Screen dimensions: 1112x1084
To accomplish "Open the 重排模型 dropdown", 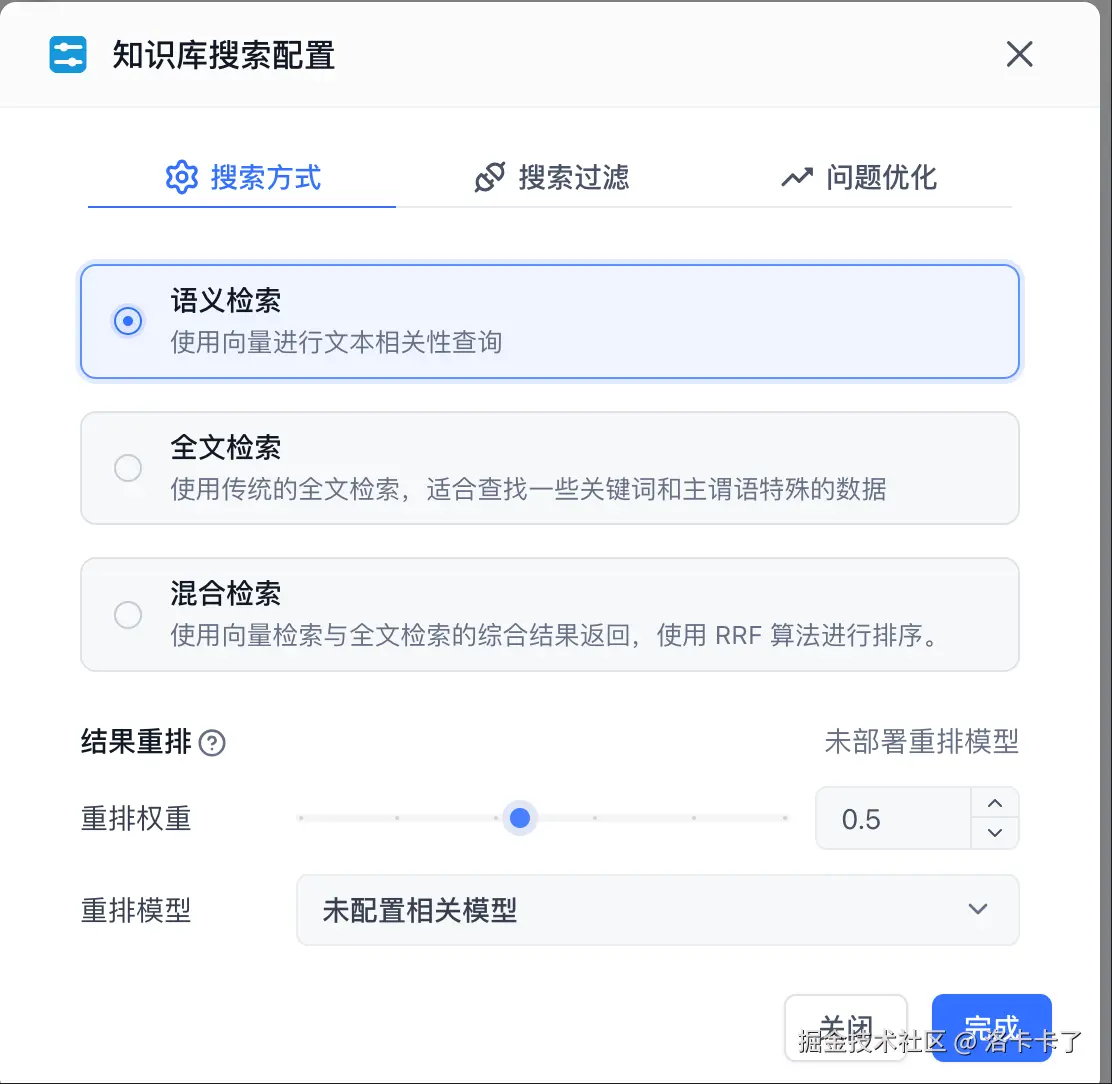I will point(657,910).
